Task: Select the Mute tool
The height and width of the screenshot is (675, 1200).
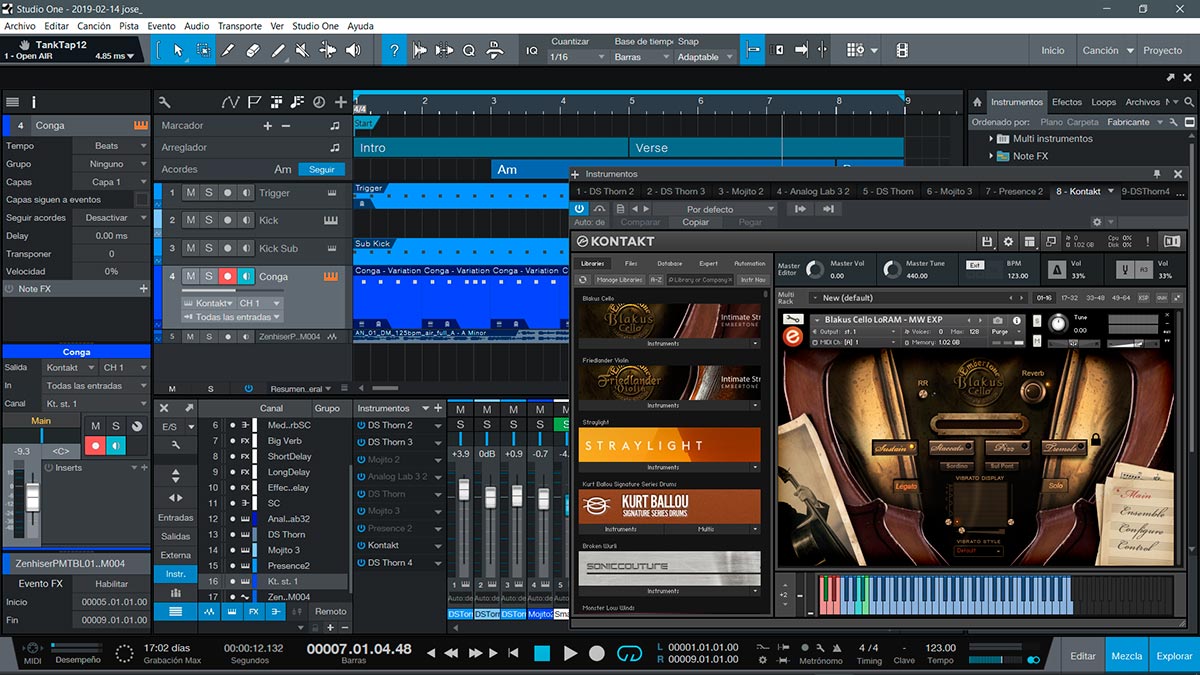Action: pyautogui.click(x=303, y=50)
